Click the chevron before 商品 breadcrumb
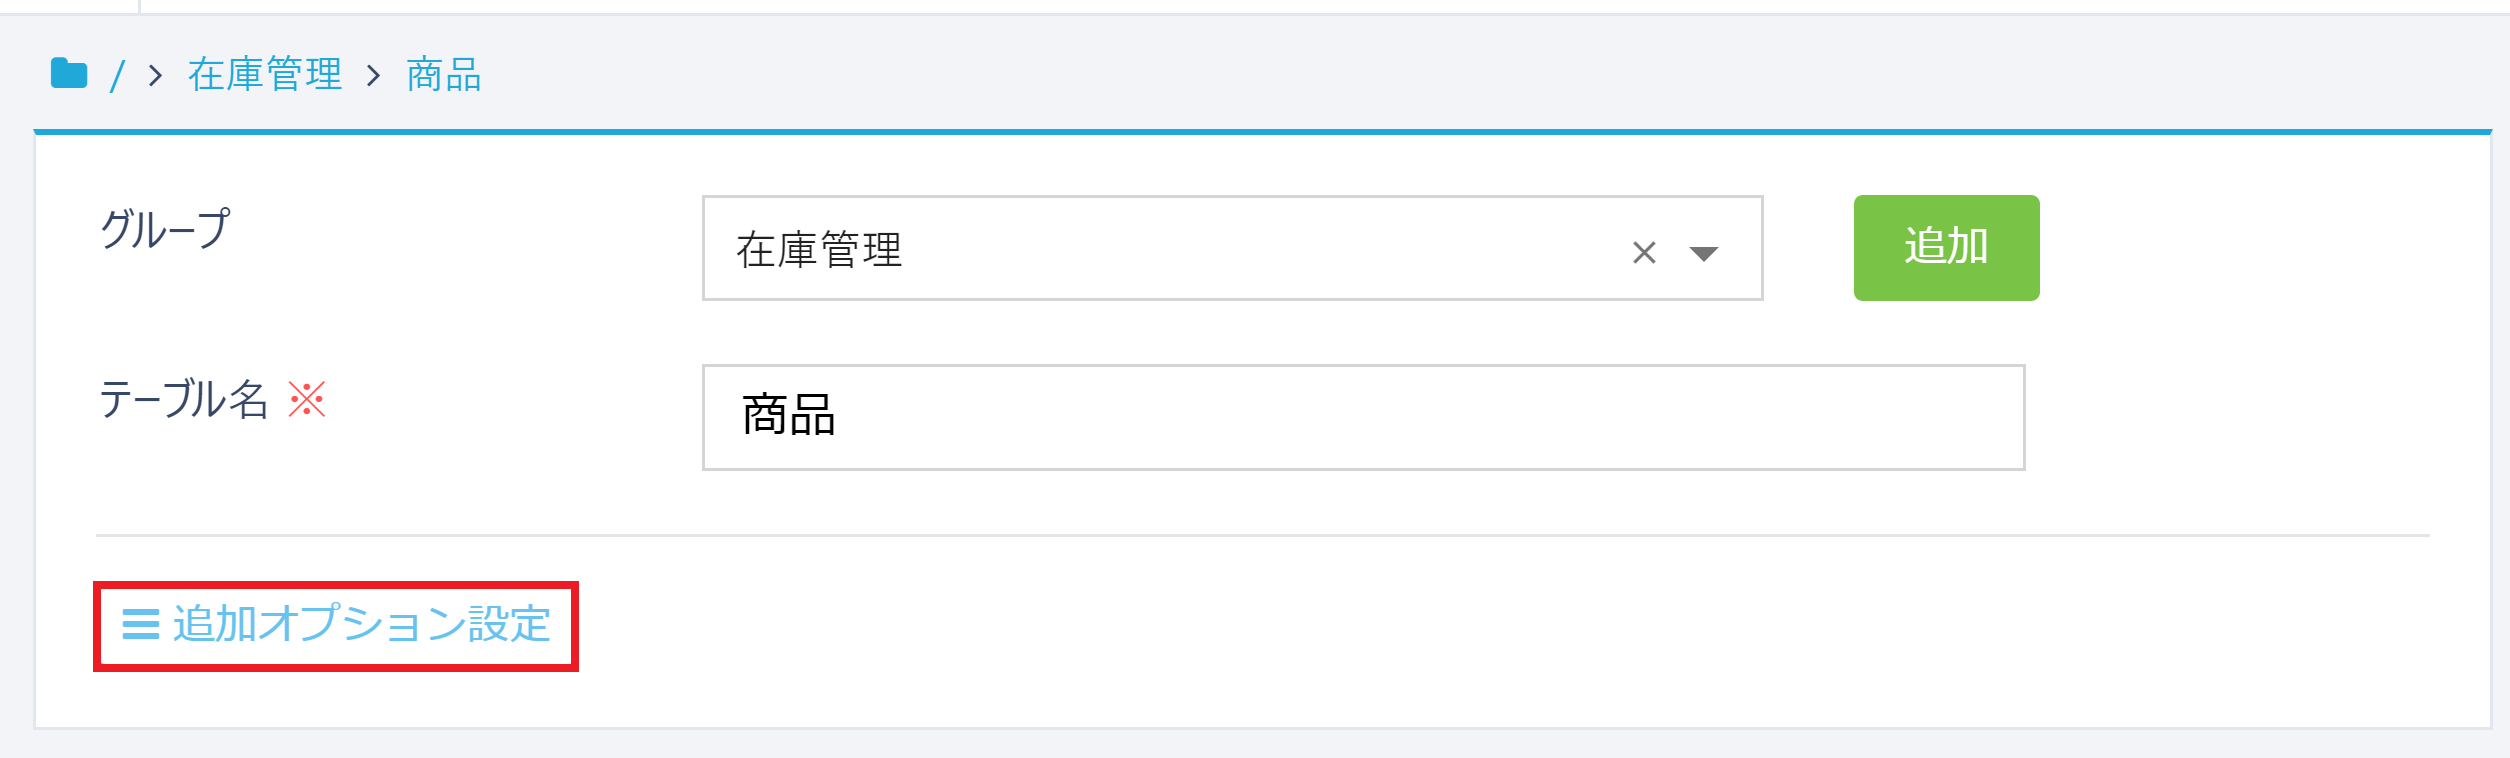The height and width of the screenshot is (758, 2510). click(374, 75)
